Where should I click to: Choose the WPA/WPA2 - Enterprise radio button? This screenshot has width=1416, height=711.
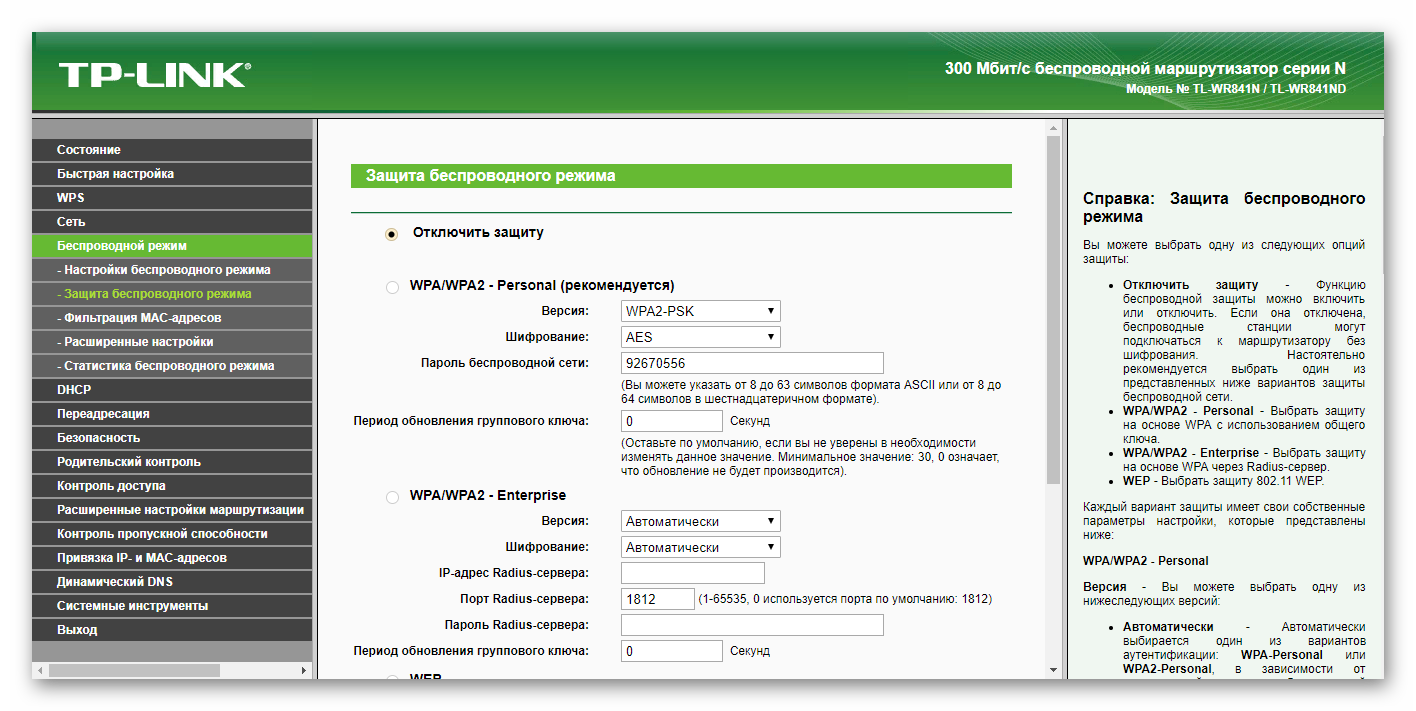pos(392,497)
